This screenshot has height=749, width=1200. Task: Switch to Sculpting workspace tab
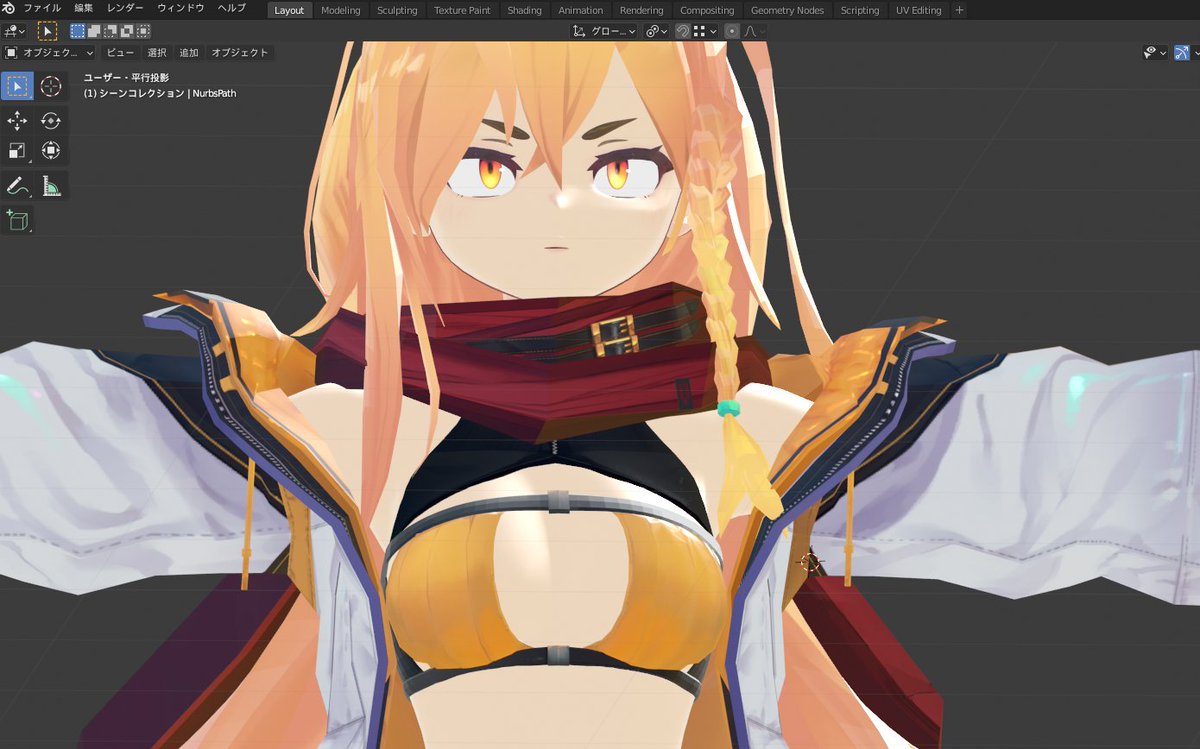[397, 10]
